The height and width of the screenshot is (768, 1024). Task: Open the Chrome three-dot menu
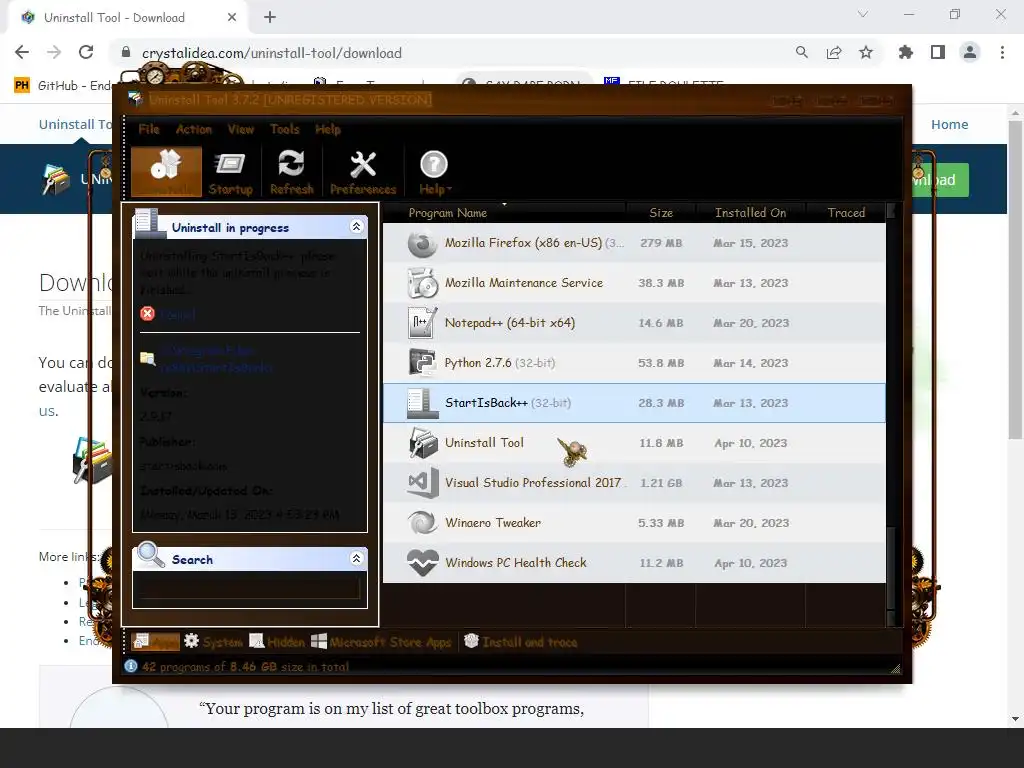coord(1002,53)
